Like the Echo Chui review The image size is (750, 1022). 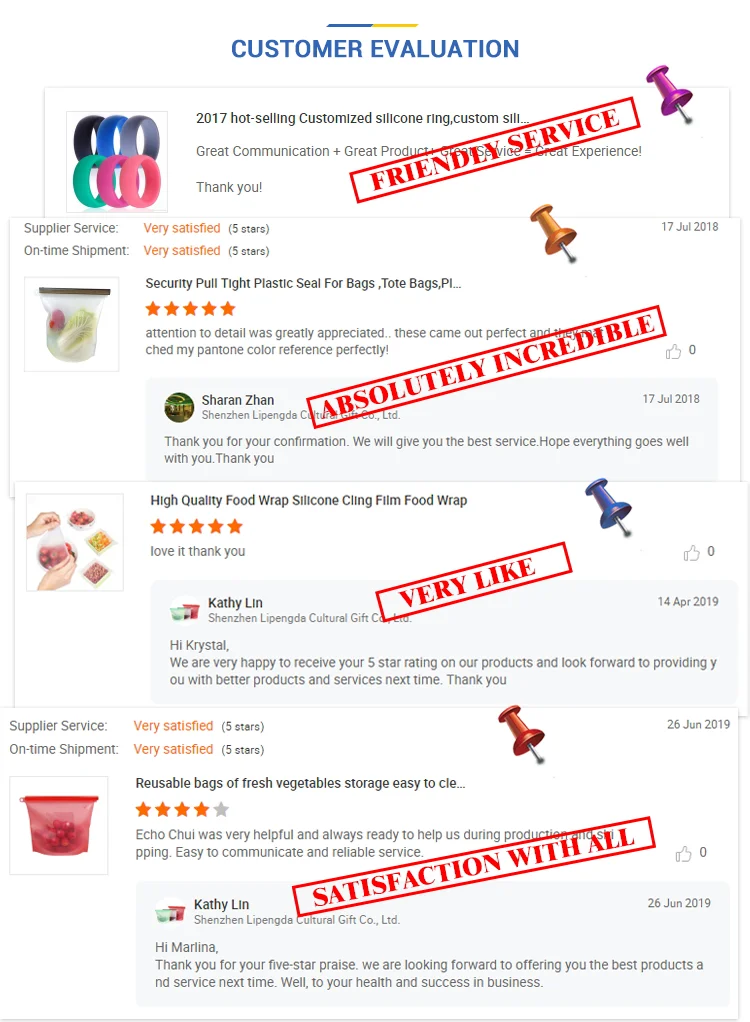coord(683,853)
